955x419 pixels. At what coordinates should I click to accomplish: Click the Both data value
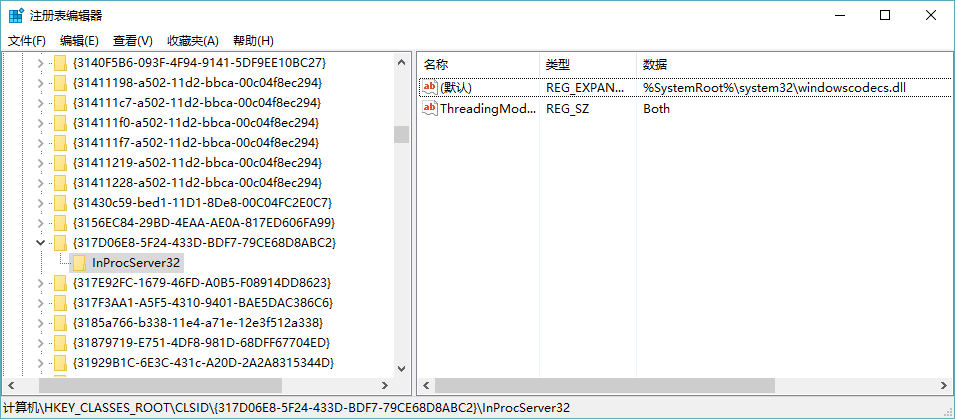pyautogui.click(x=657, y=108)
